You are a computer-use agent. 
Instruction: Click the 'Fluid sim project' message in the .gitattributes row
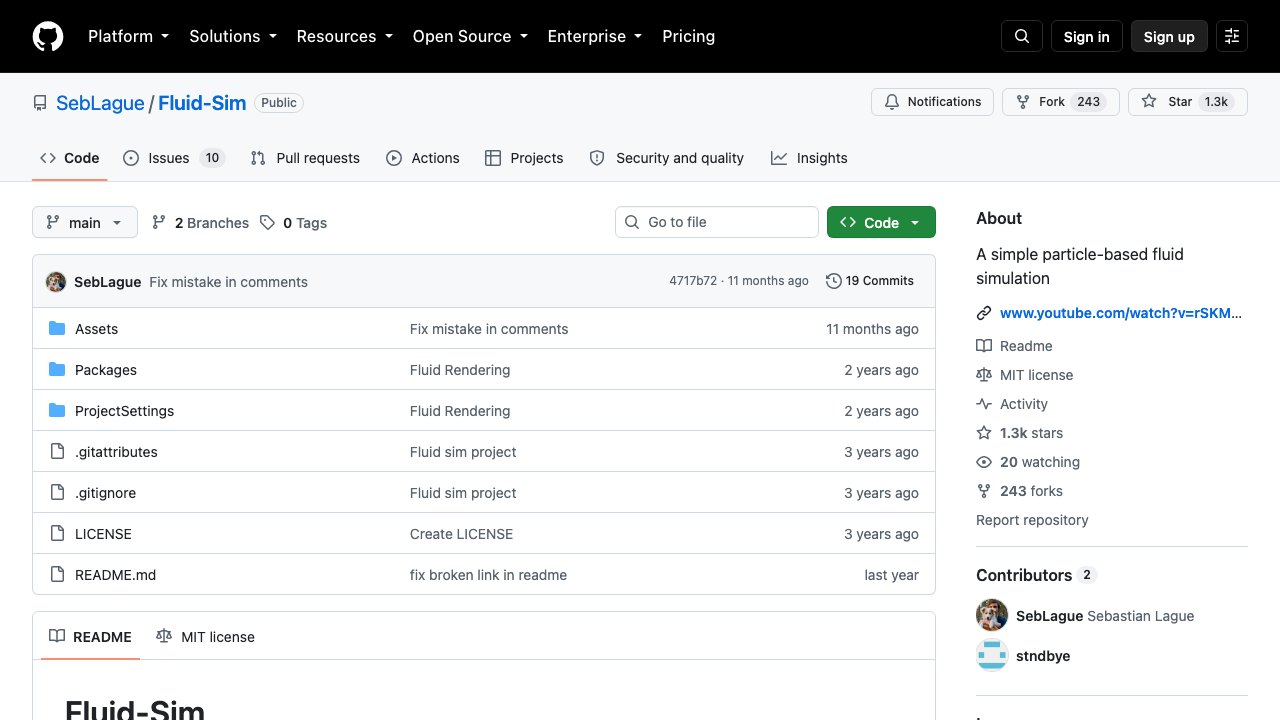tap(463, 452)
